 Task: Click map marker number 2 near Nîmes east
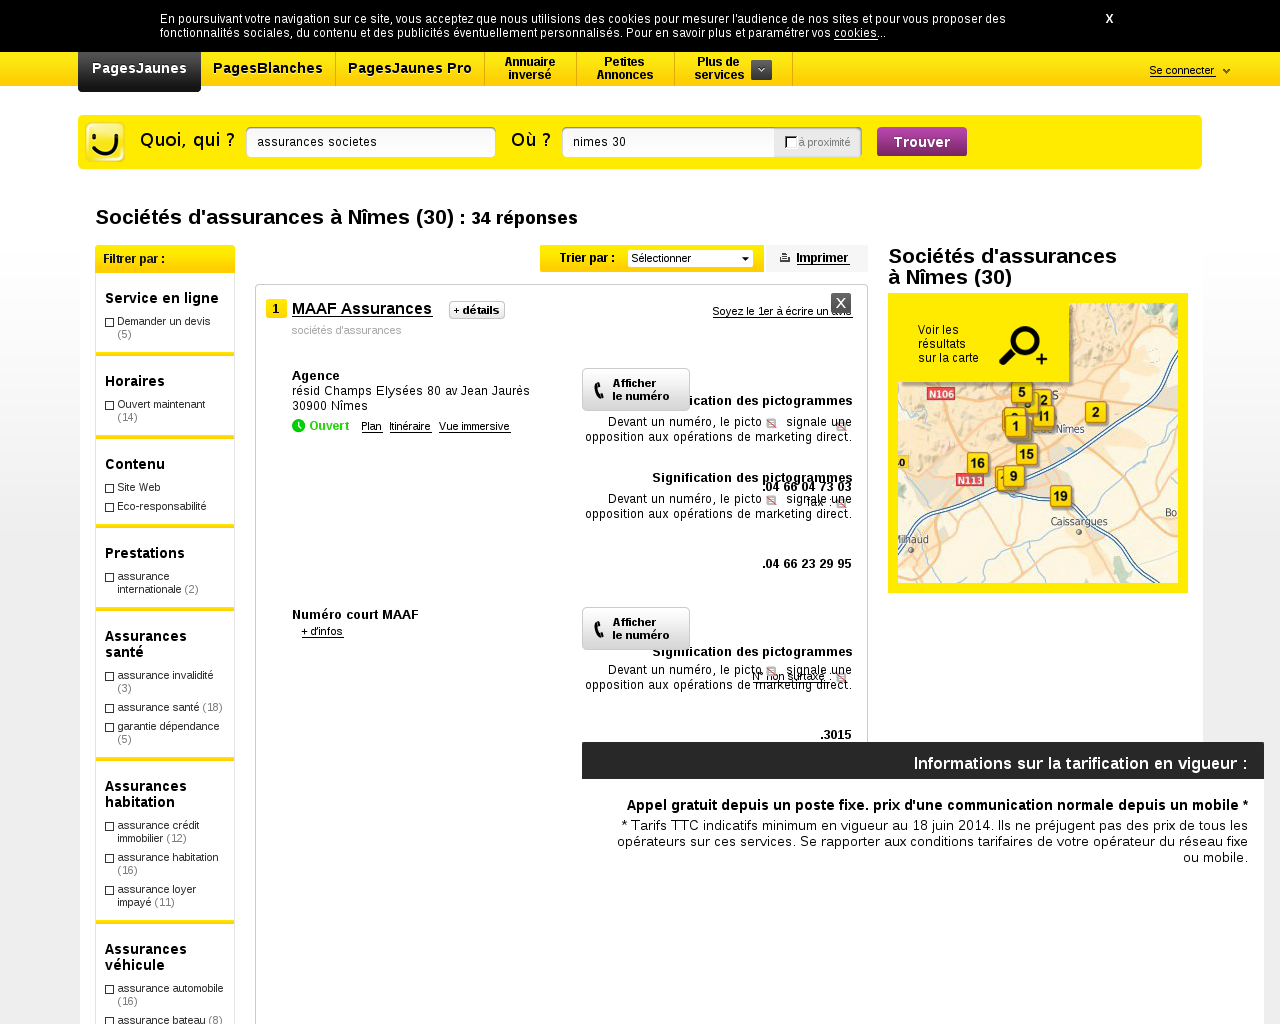(x=1095, y=412)
